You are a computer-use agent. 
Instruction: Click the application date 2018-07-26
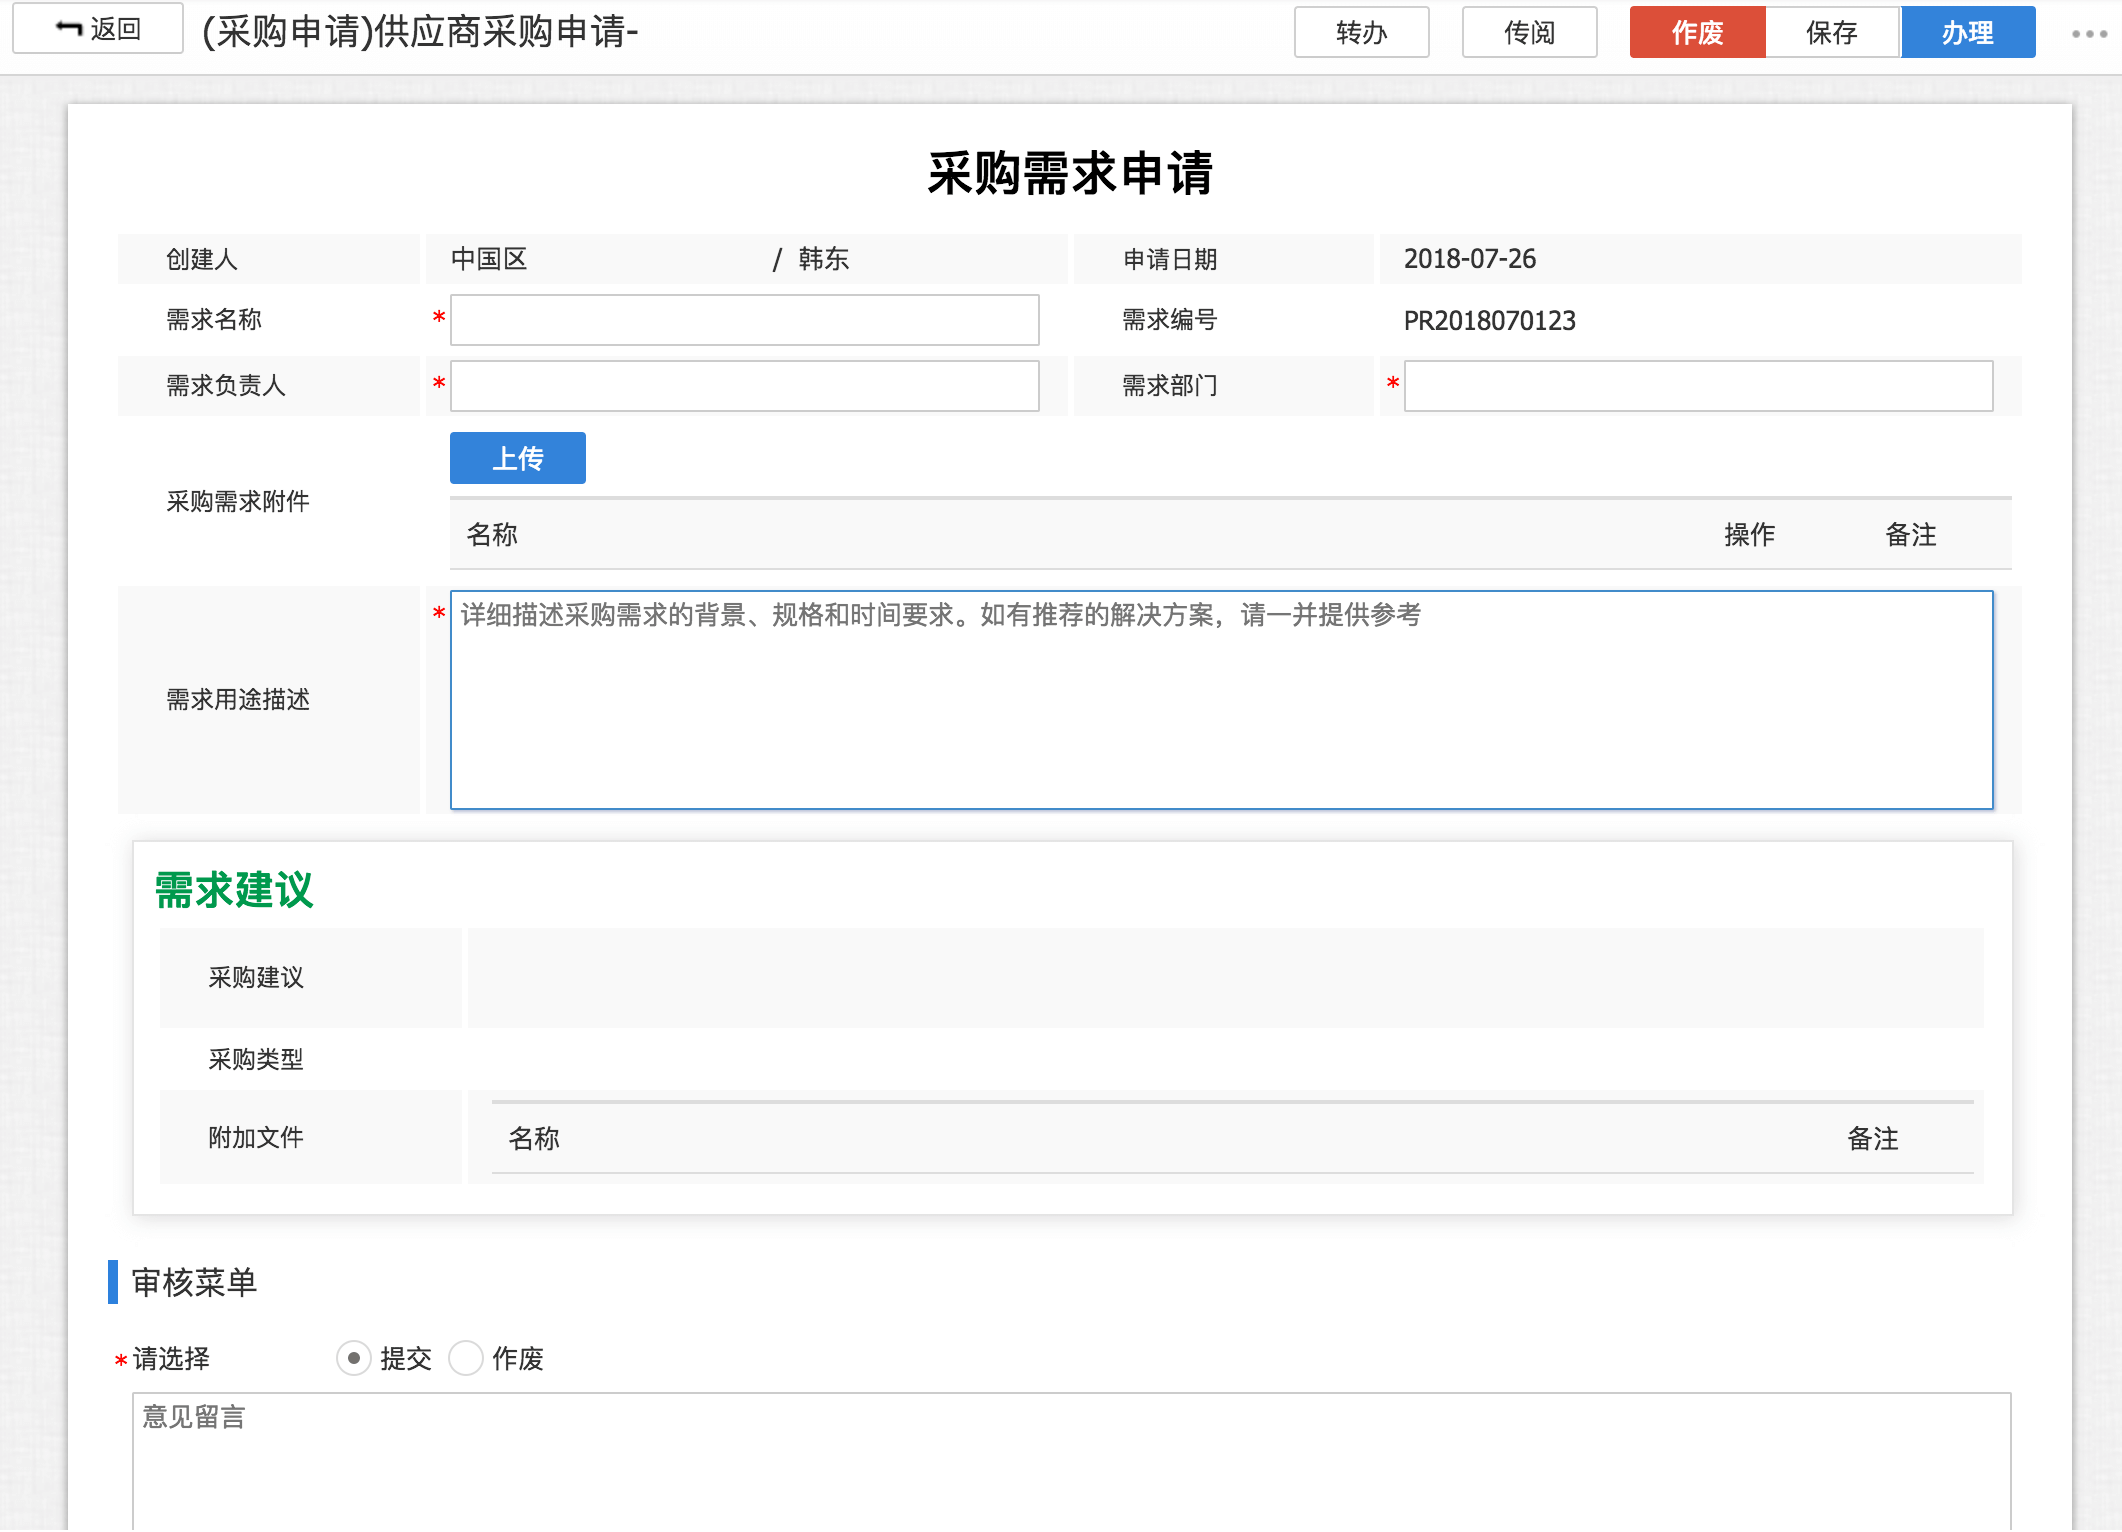pyautogui.click(x=1469, y=259)
